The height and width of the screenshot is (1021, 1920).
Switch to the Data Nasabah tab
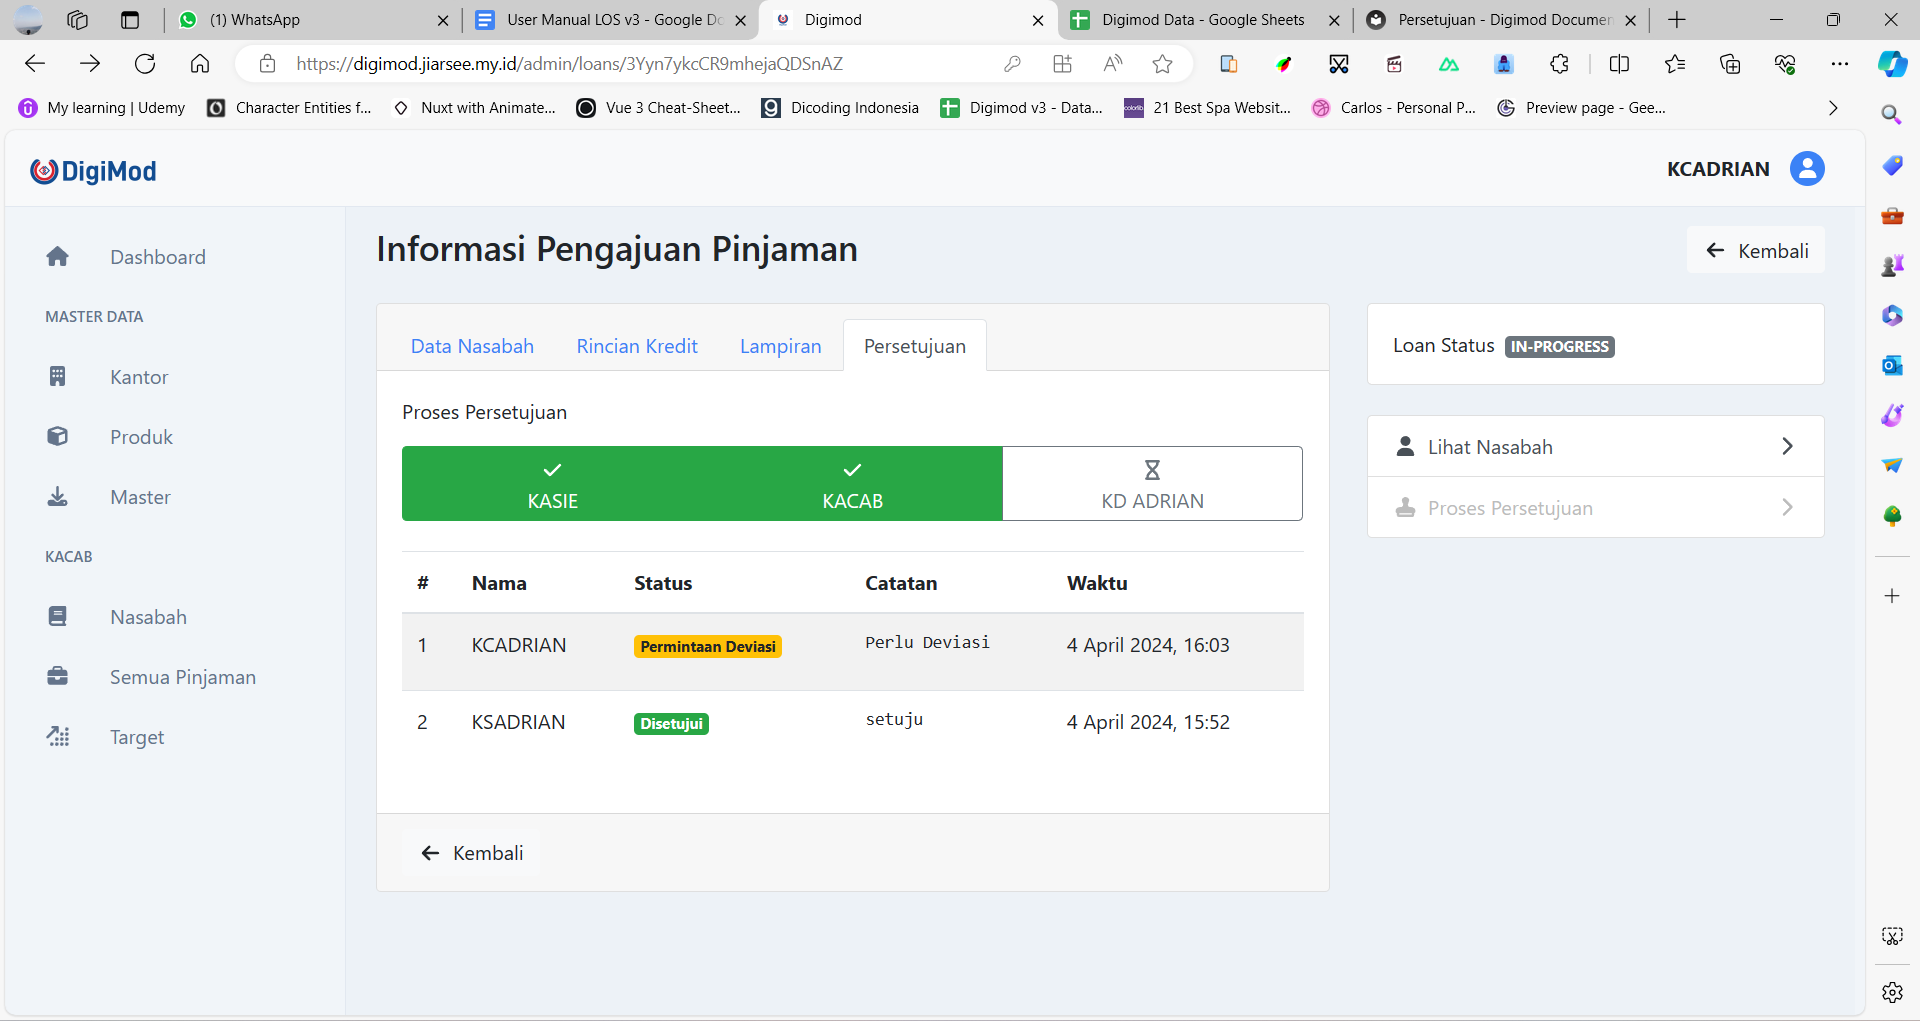(x=472, y=346)
